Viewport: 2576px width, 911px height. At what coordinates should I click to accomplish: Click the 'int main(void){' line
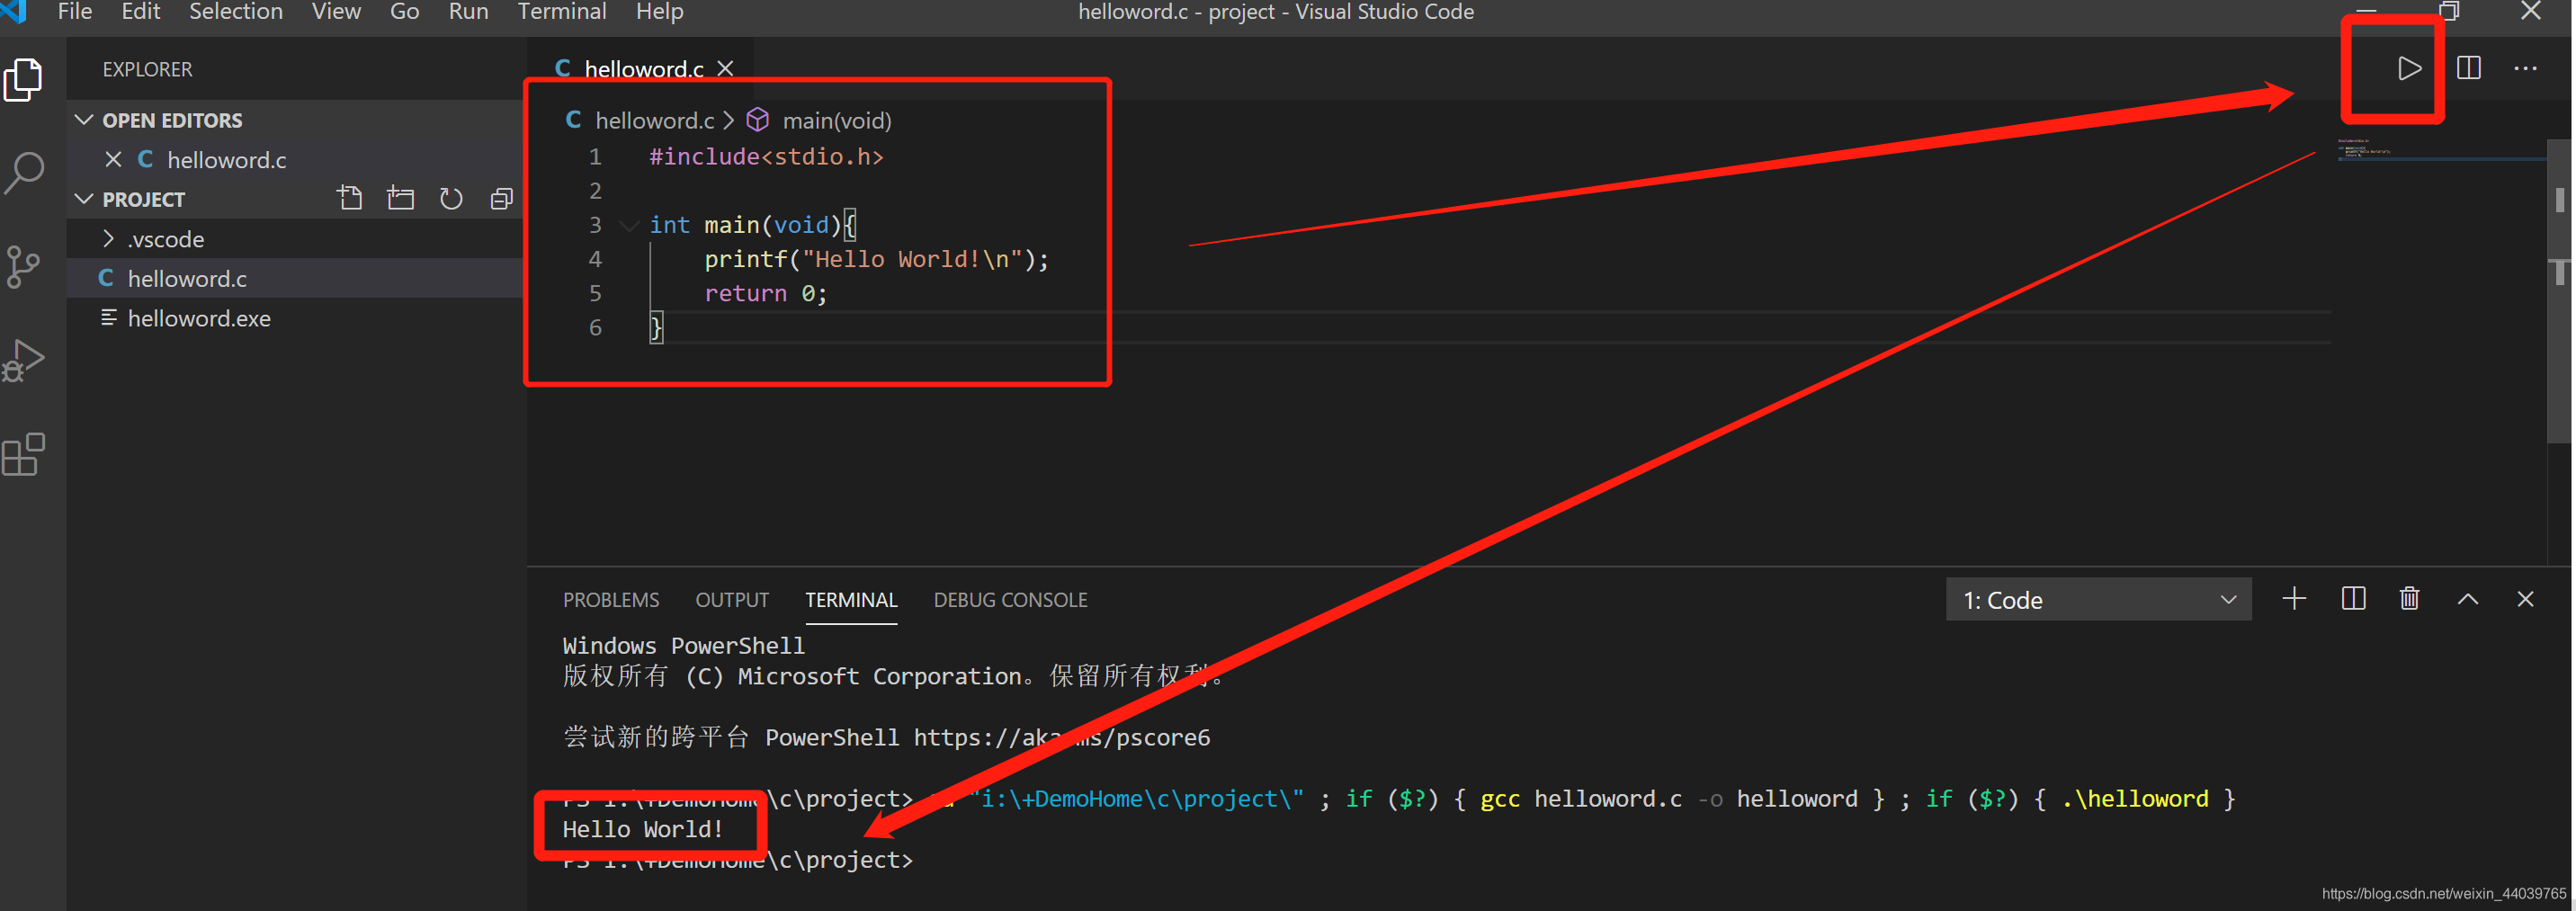[x=752, y=224]
